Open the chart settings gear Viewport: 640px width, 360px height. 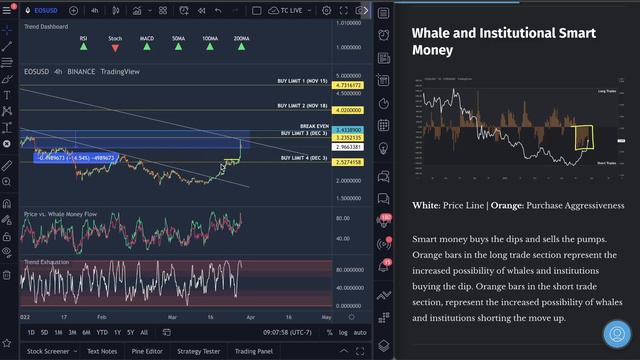click(327, 11)
